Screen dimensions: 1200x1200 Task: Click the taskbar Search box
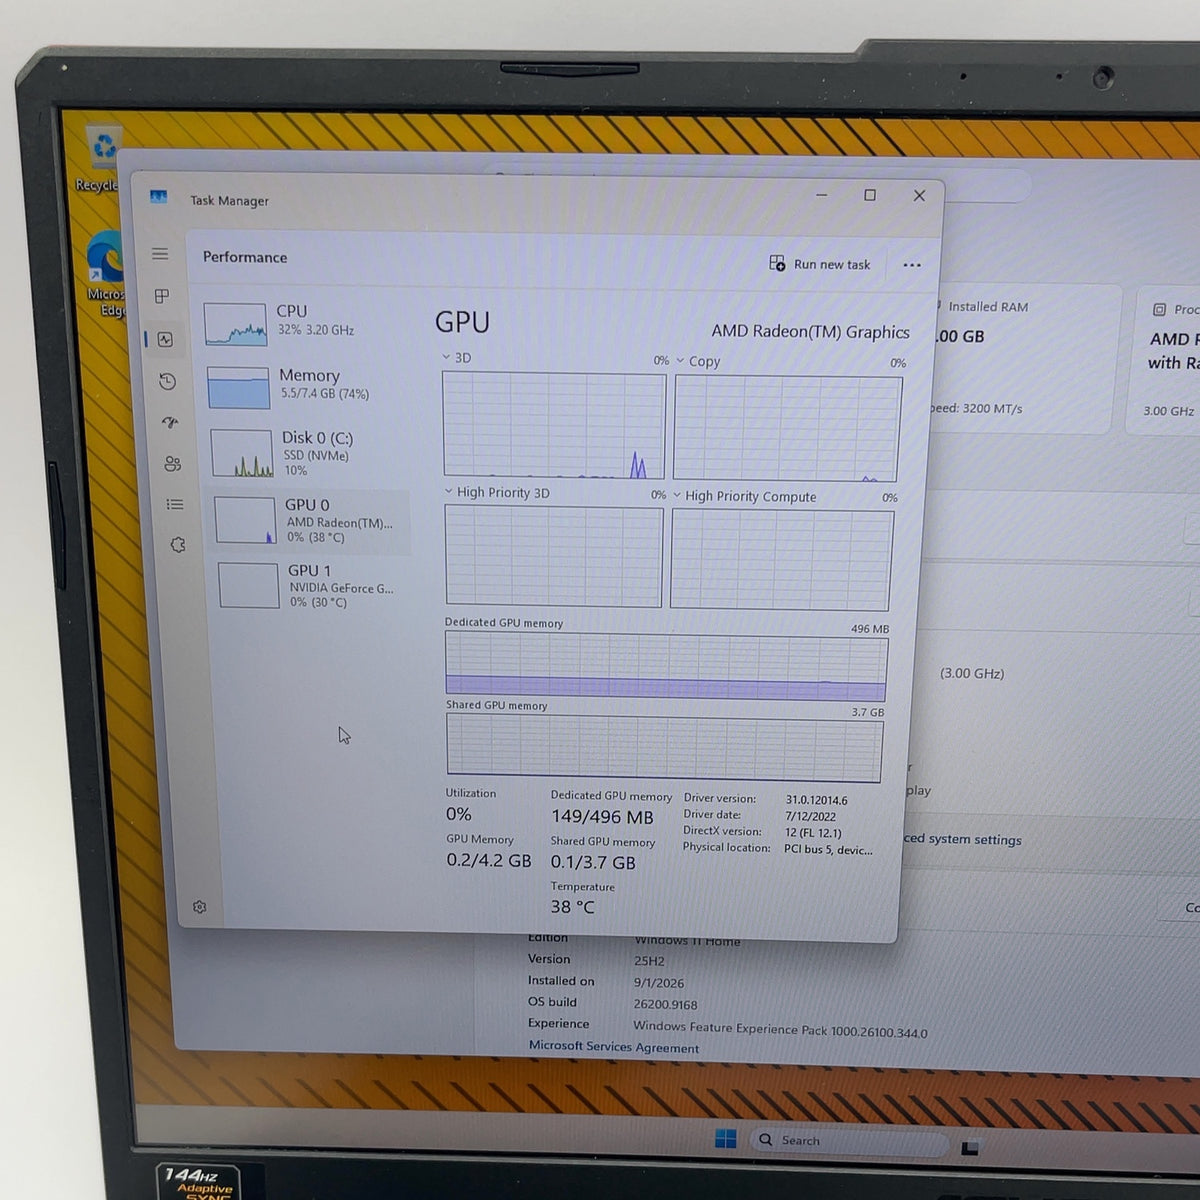coord(848,1141)
